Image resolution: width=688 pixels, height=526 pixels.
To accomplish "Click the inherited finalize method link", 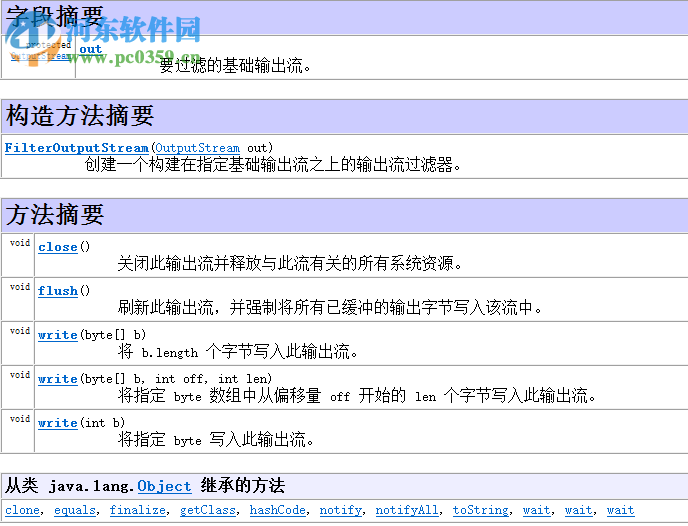I will point(138,510).
